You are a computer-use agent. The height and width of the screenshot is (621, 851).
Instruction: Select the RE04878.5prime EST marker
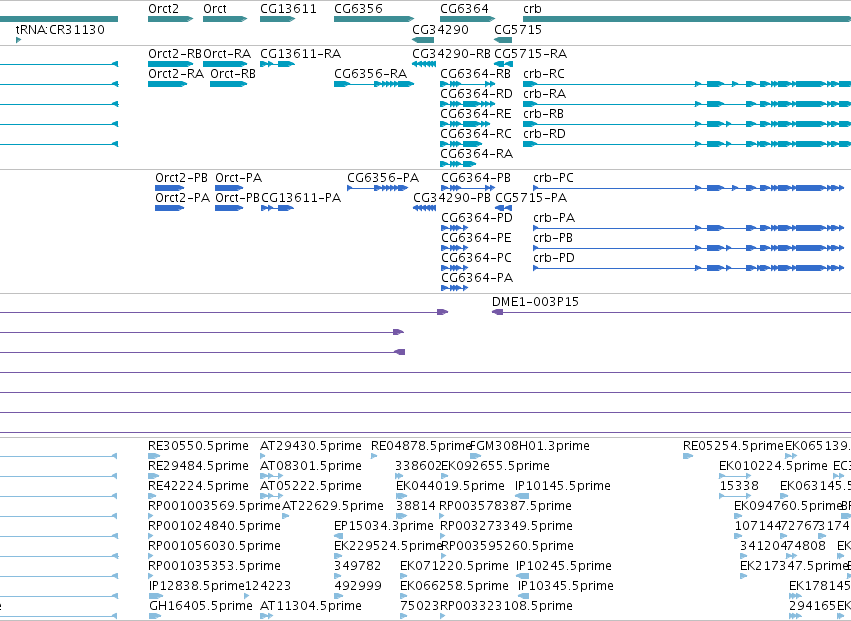[374, 456]
